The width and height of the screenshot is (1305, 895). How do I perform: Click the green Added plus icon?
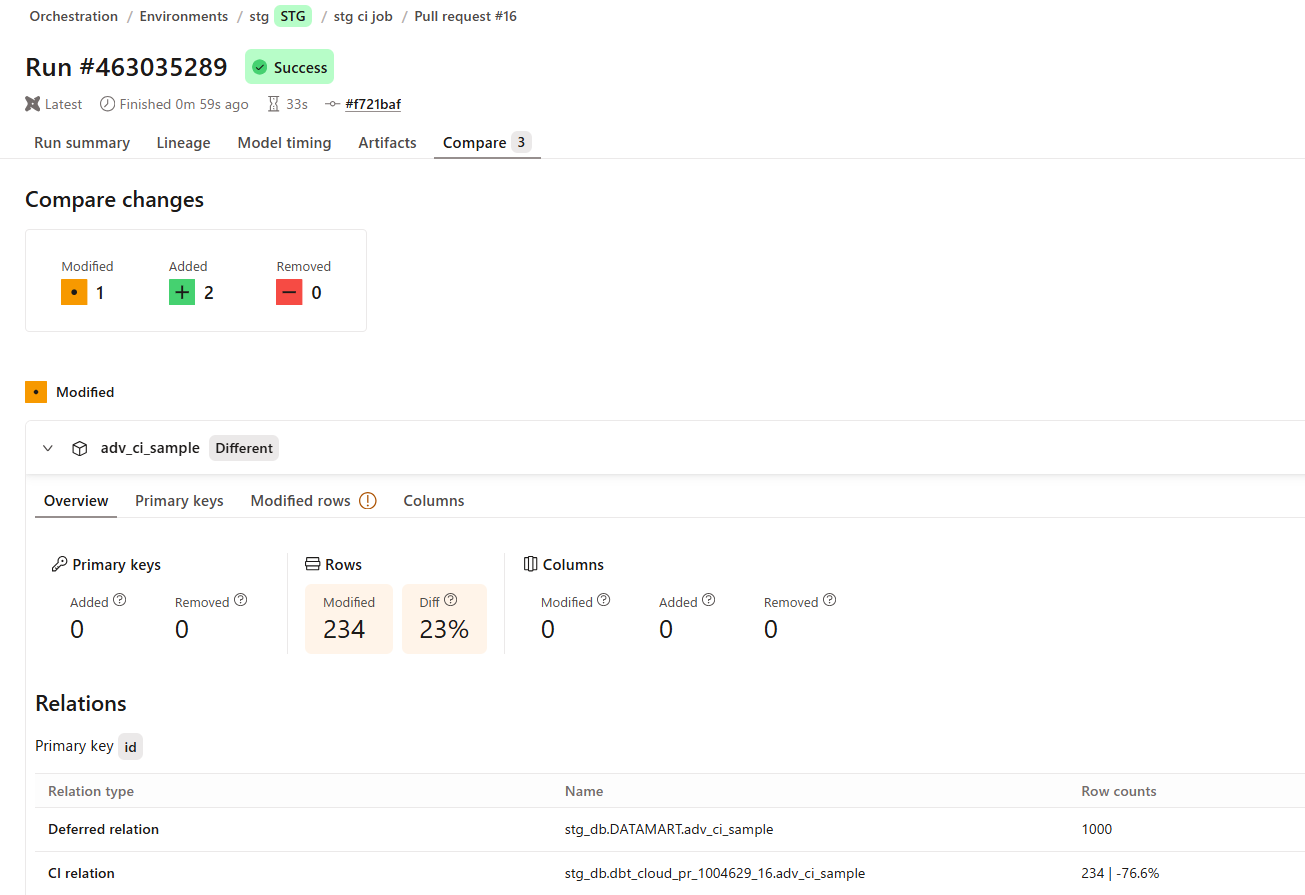[x=182, y=293]
